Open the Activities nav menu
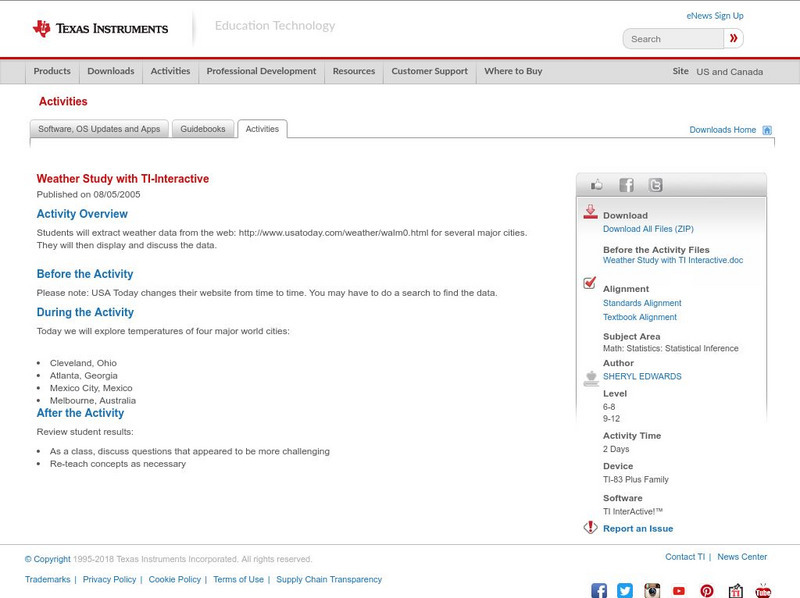The height and width of the screenshot is (598, 800). pyautogui.click(x=170, y=71)
